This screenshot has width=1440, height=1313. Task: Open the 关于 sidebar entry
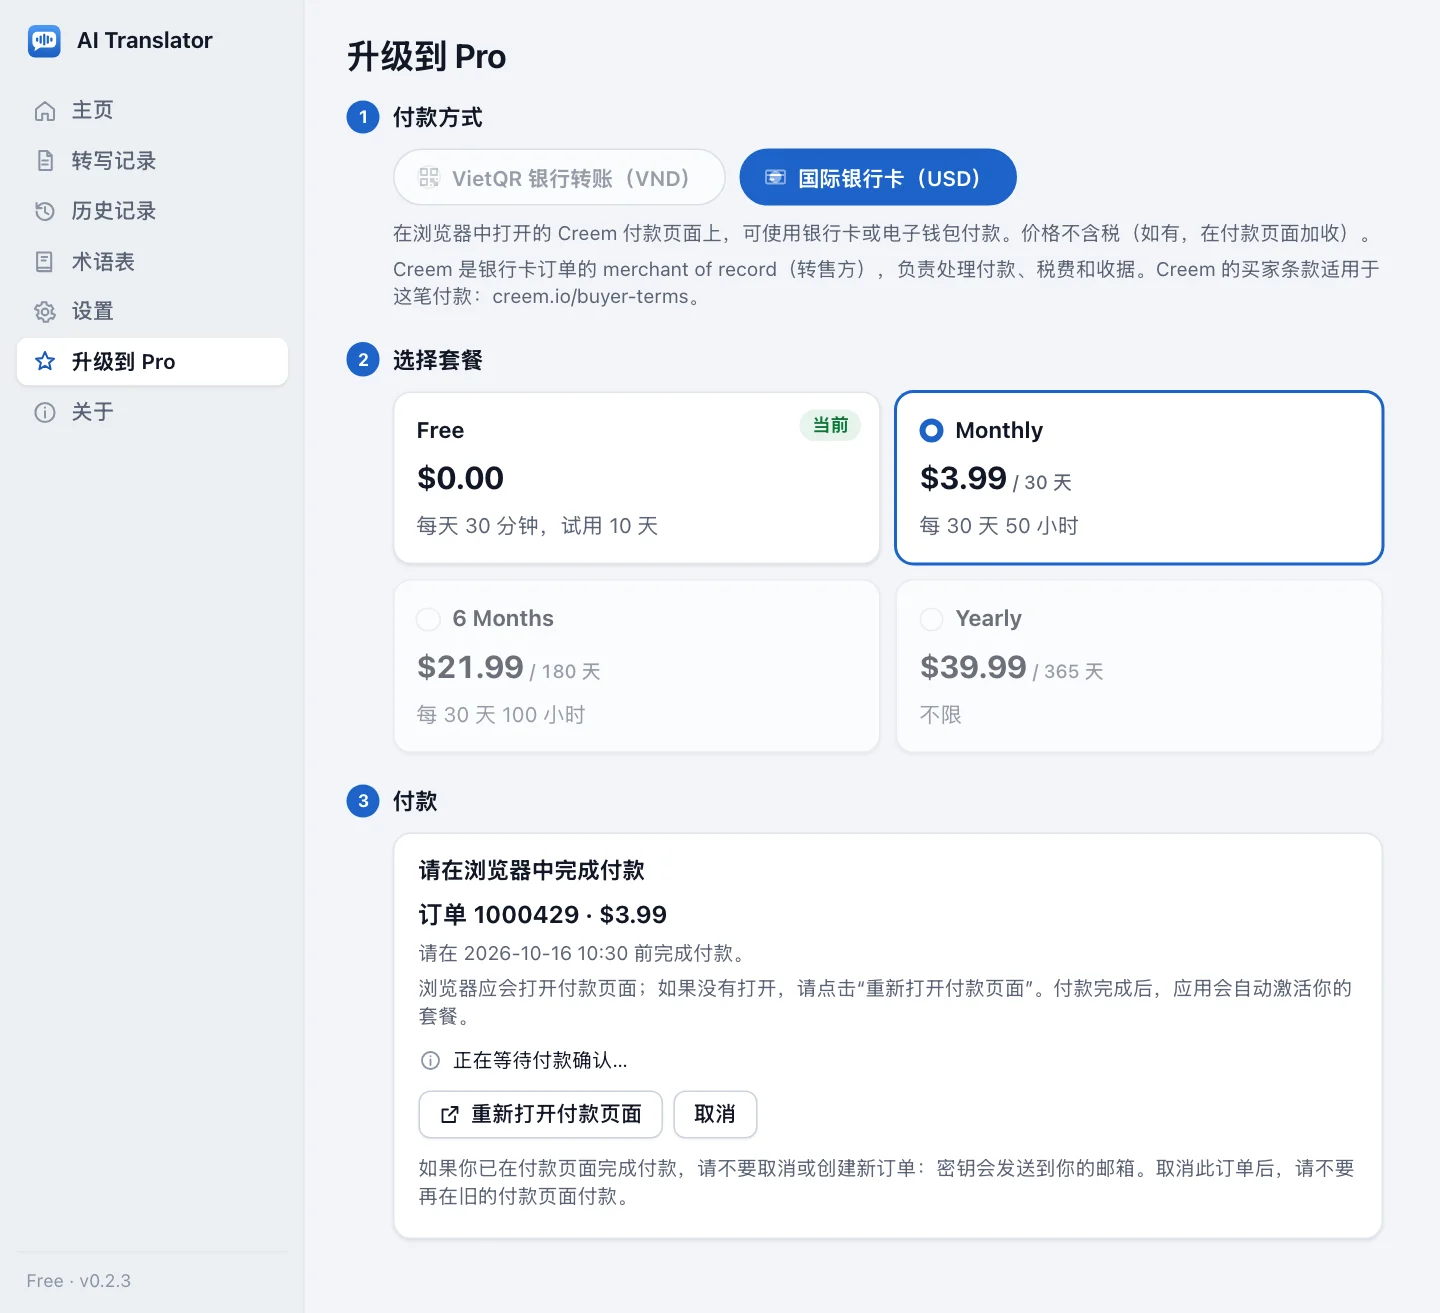(x=152, y=412)
